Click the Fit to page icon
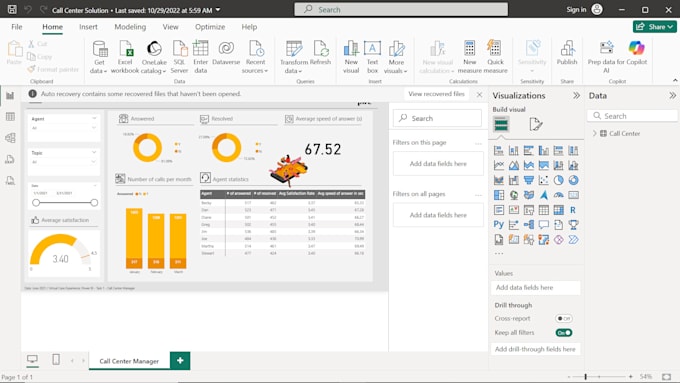This screenshot has width=680, height=383. click(x=667, y=376)
